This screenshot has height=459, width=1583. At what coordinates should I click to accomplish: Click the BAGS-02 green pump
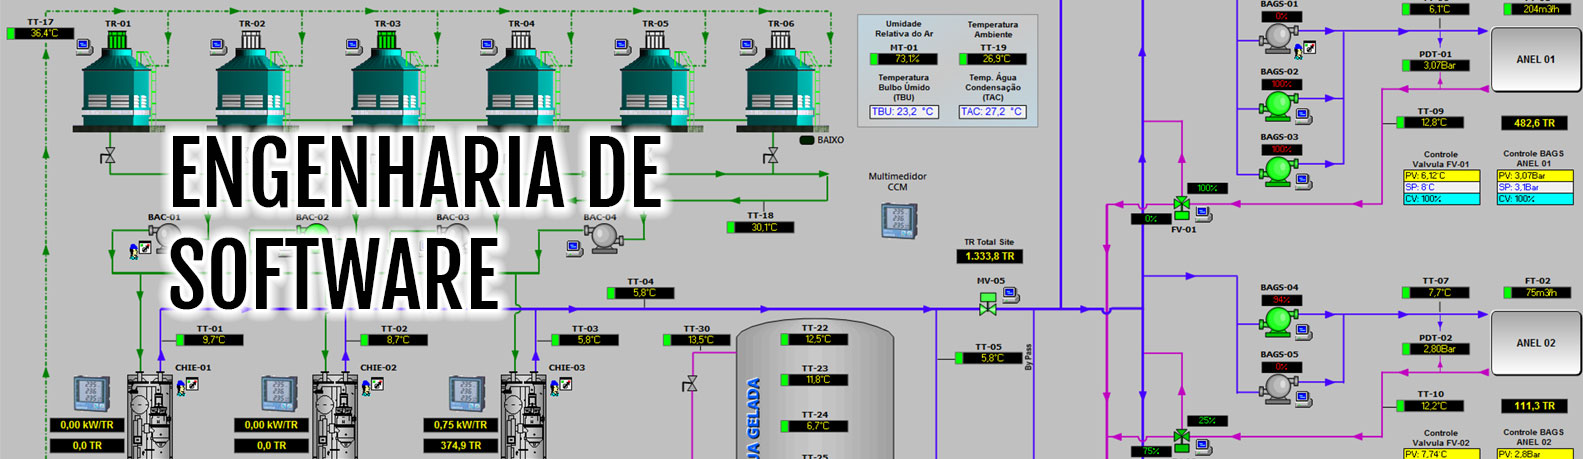pyautogui.click(x=1277, y=103)
